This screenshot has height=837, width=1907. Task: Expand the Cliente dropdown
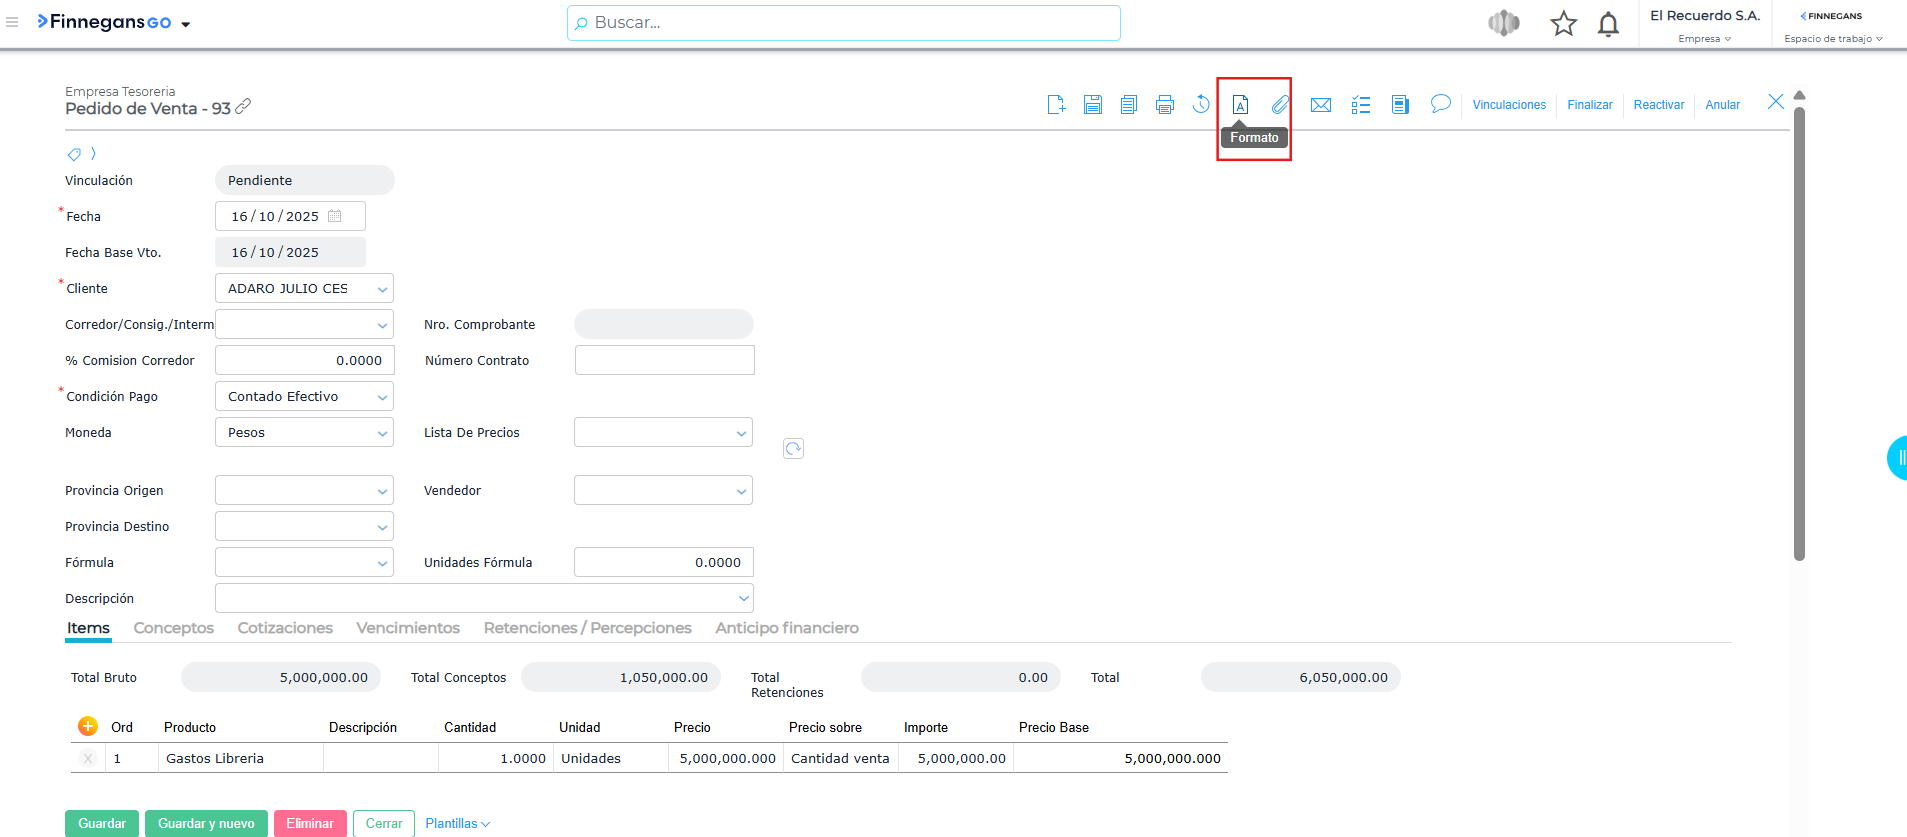pyautogui.click(x=381, y=289)
